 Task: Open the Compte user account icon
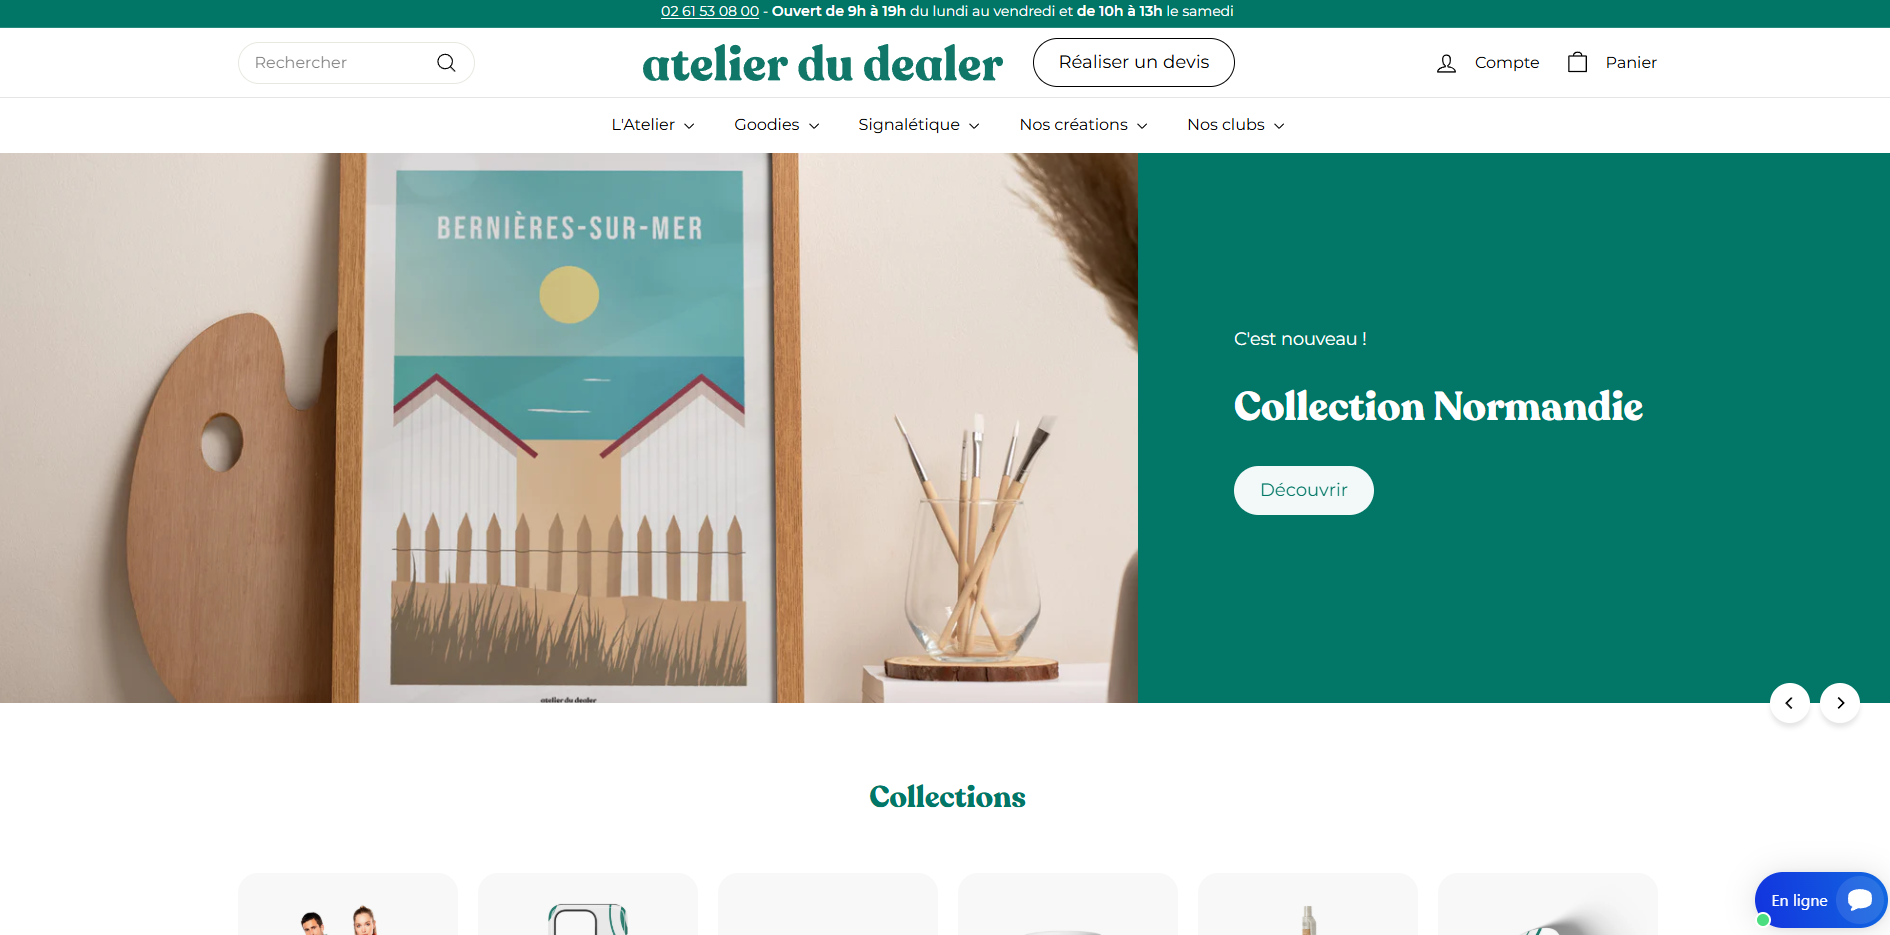click(1446, 63)
